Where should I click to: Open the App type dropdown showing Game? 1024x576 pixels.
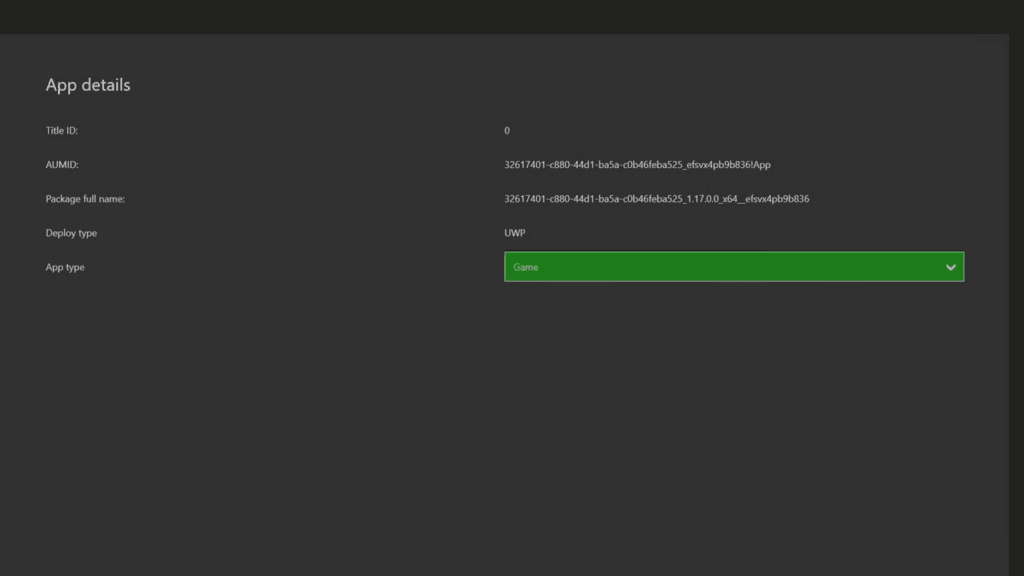(734, 267)
